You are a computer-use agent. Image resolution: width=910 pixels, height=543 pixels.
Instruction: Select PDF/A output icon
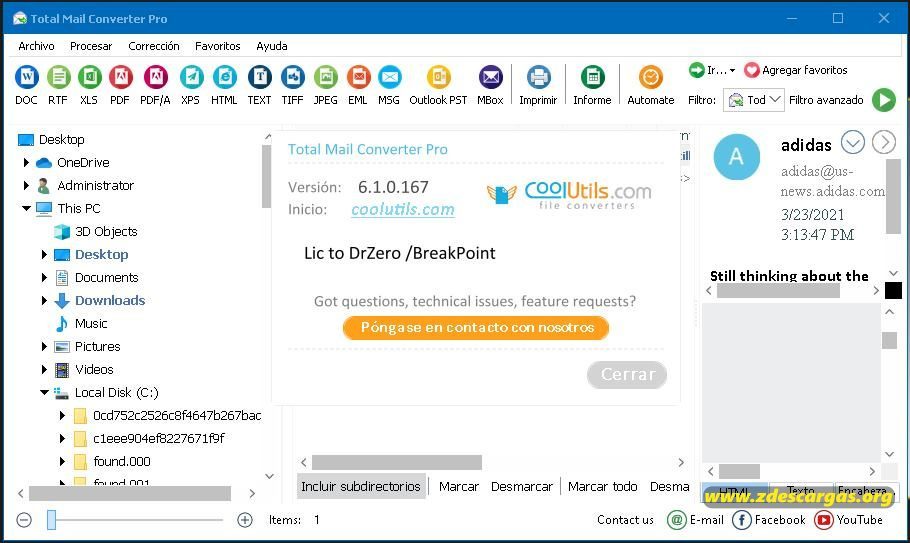pos(156,77)
